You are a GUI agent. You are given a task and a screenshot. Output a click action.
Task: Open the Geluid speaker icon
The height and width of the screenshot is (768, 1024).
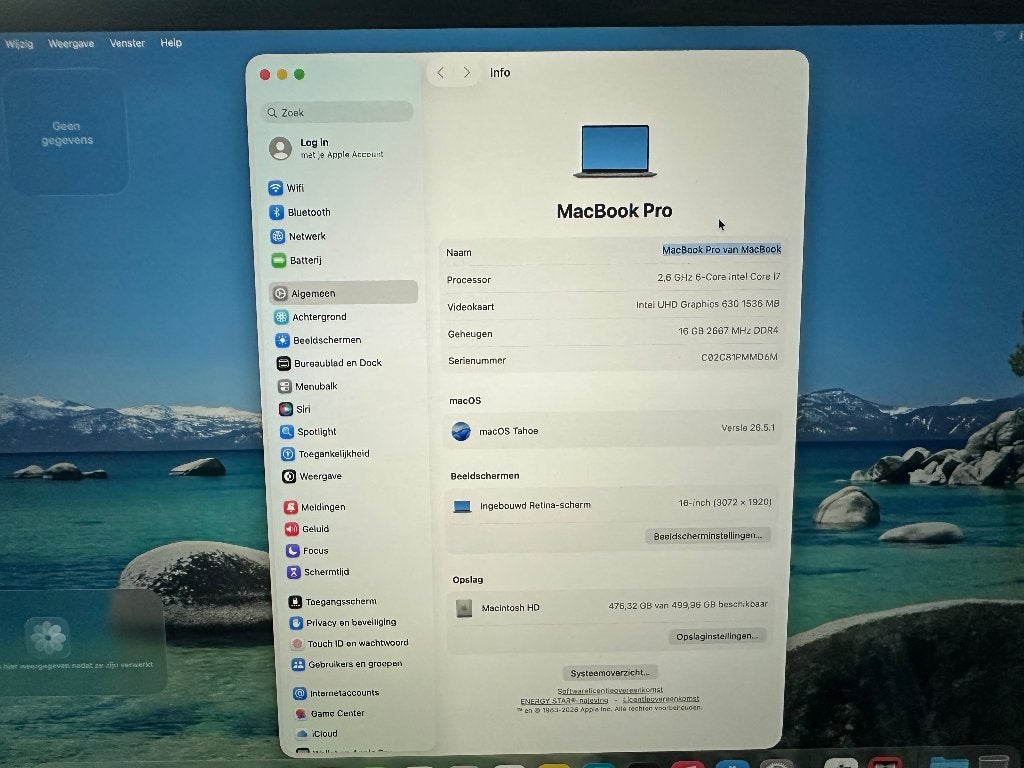pyautogui.click(x=291, y=529)
